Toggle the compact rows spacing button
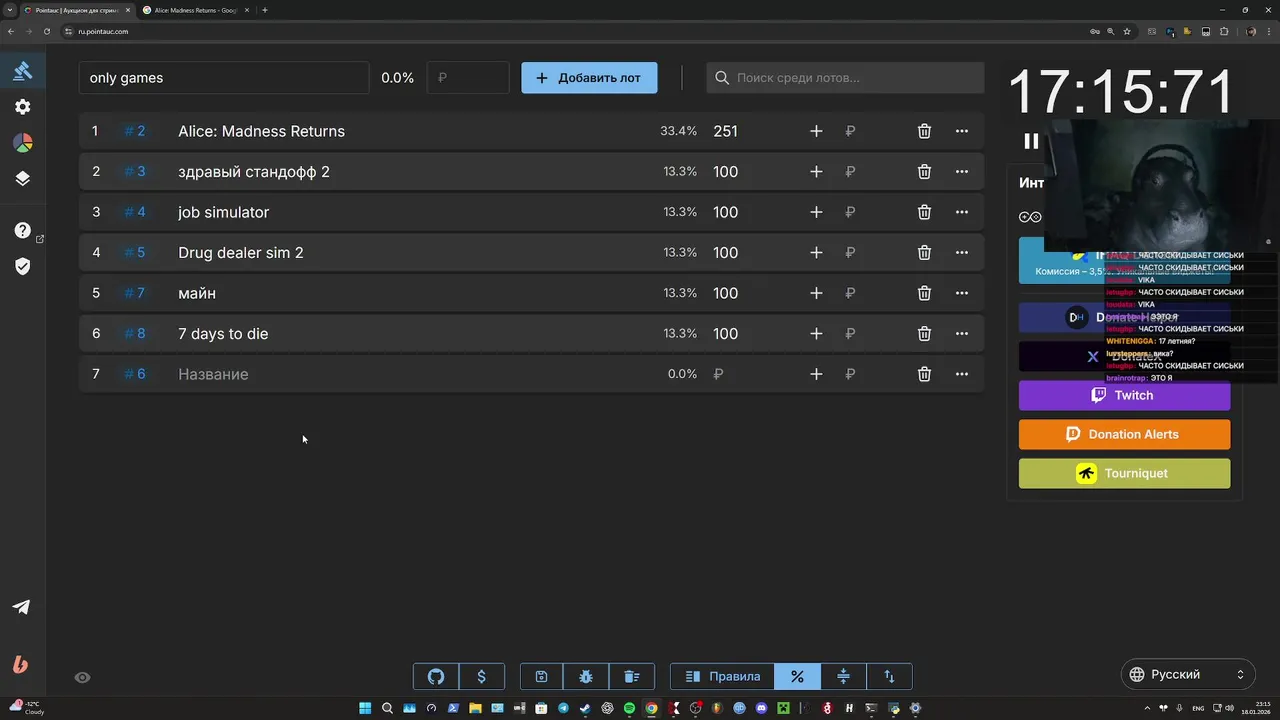This screenshot has width=1280, height=720. [x=843, y=676]
